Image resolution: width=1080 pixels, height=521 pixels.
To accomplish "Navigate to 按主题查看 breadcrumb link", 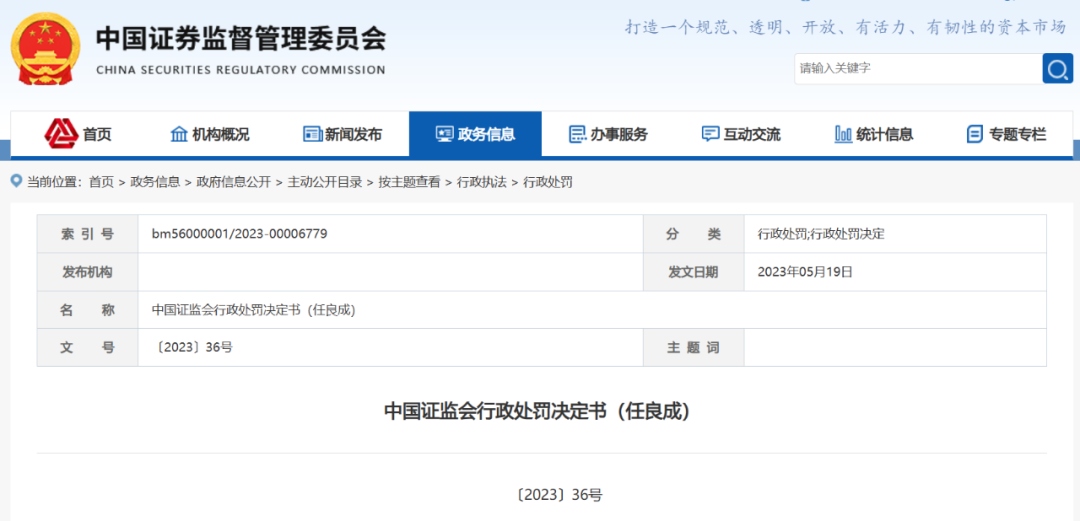I will pos(408,182).
